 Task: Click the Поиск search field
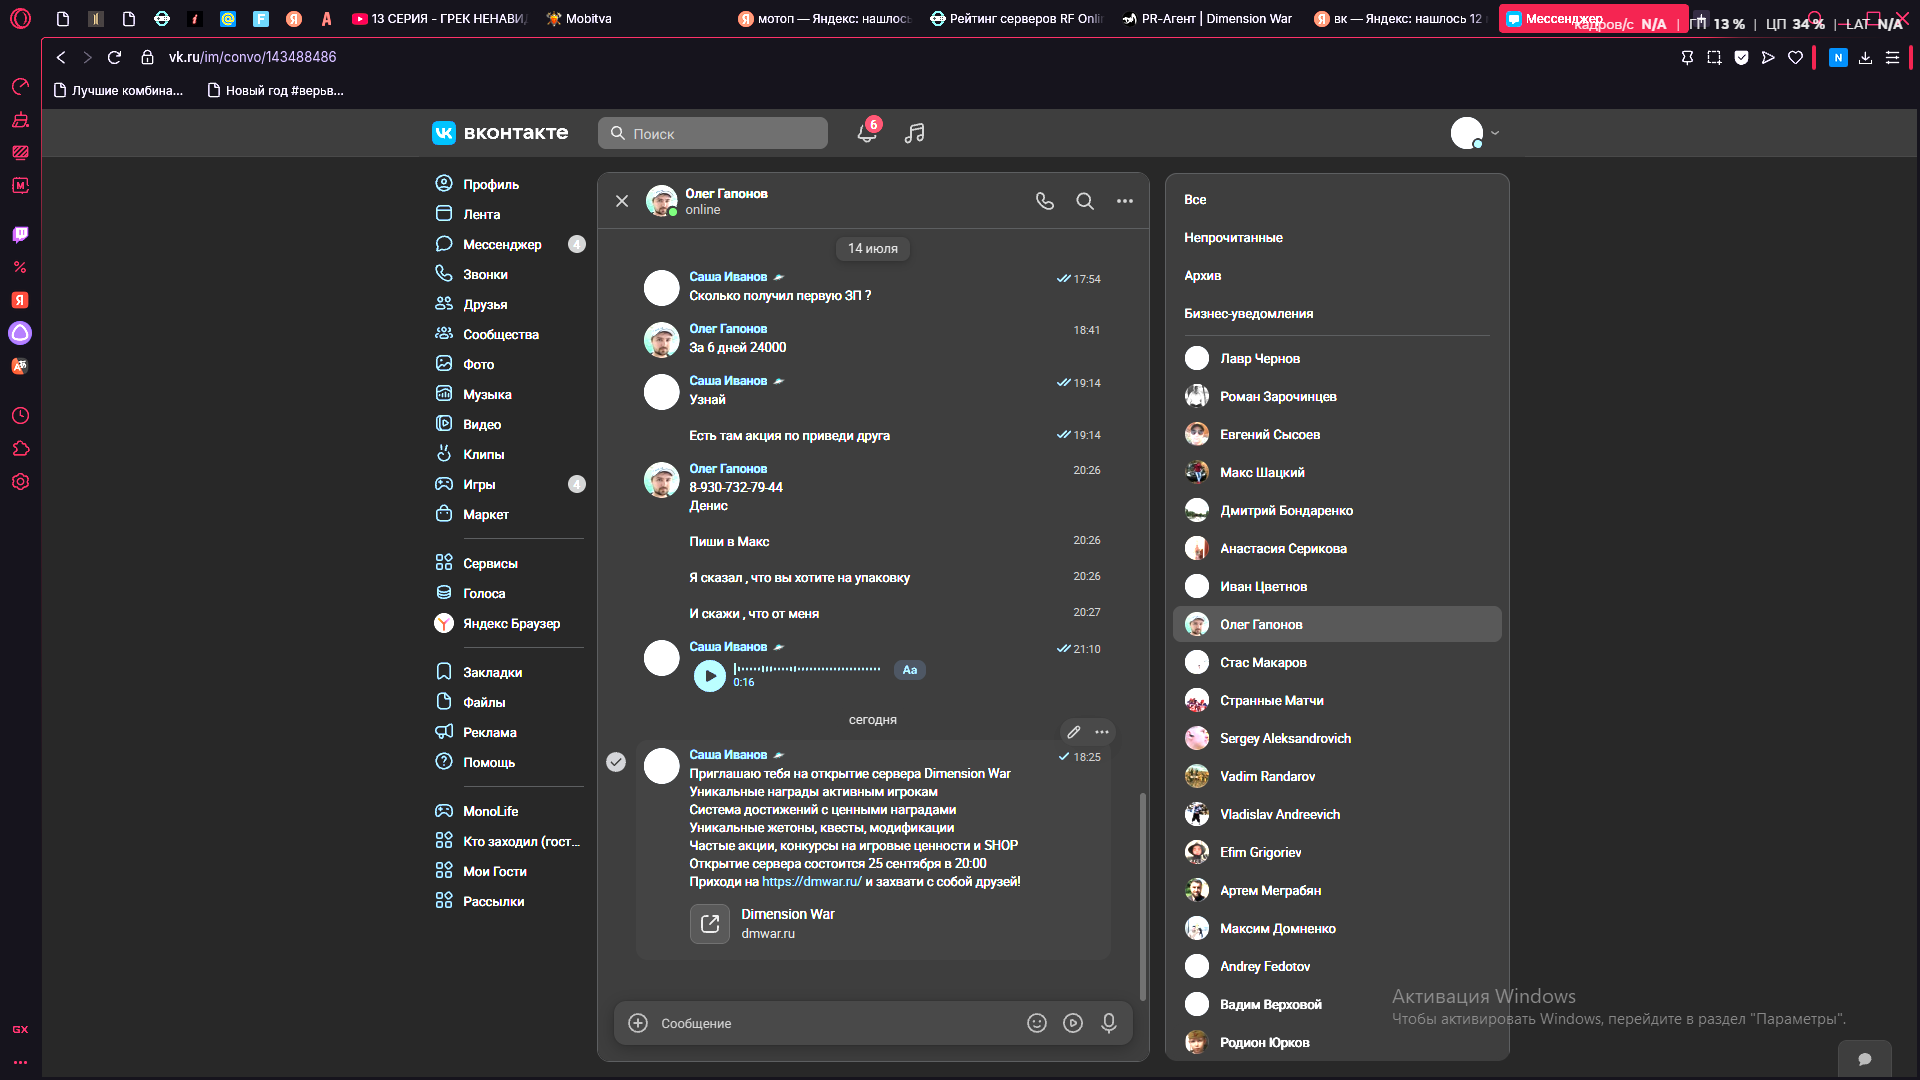[713, 133]
